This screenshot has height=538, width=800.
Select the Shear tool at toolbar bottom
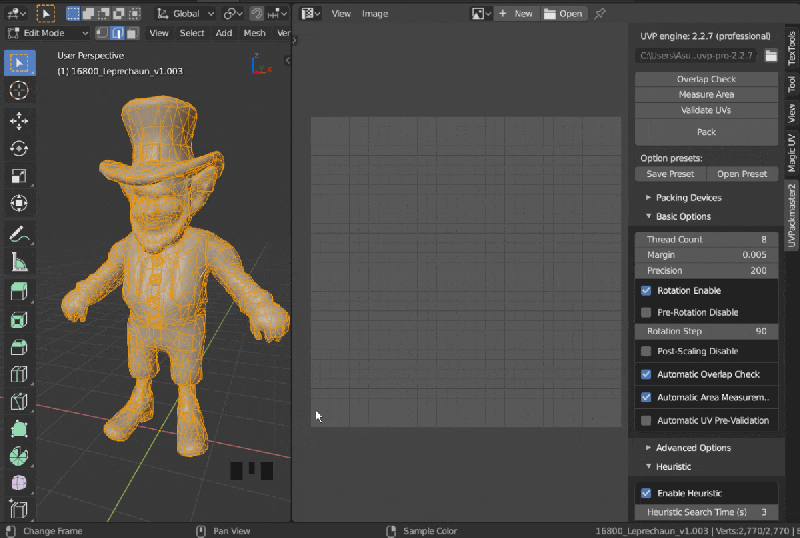pyautogui.click(x=19, y=510)
